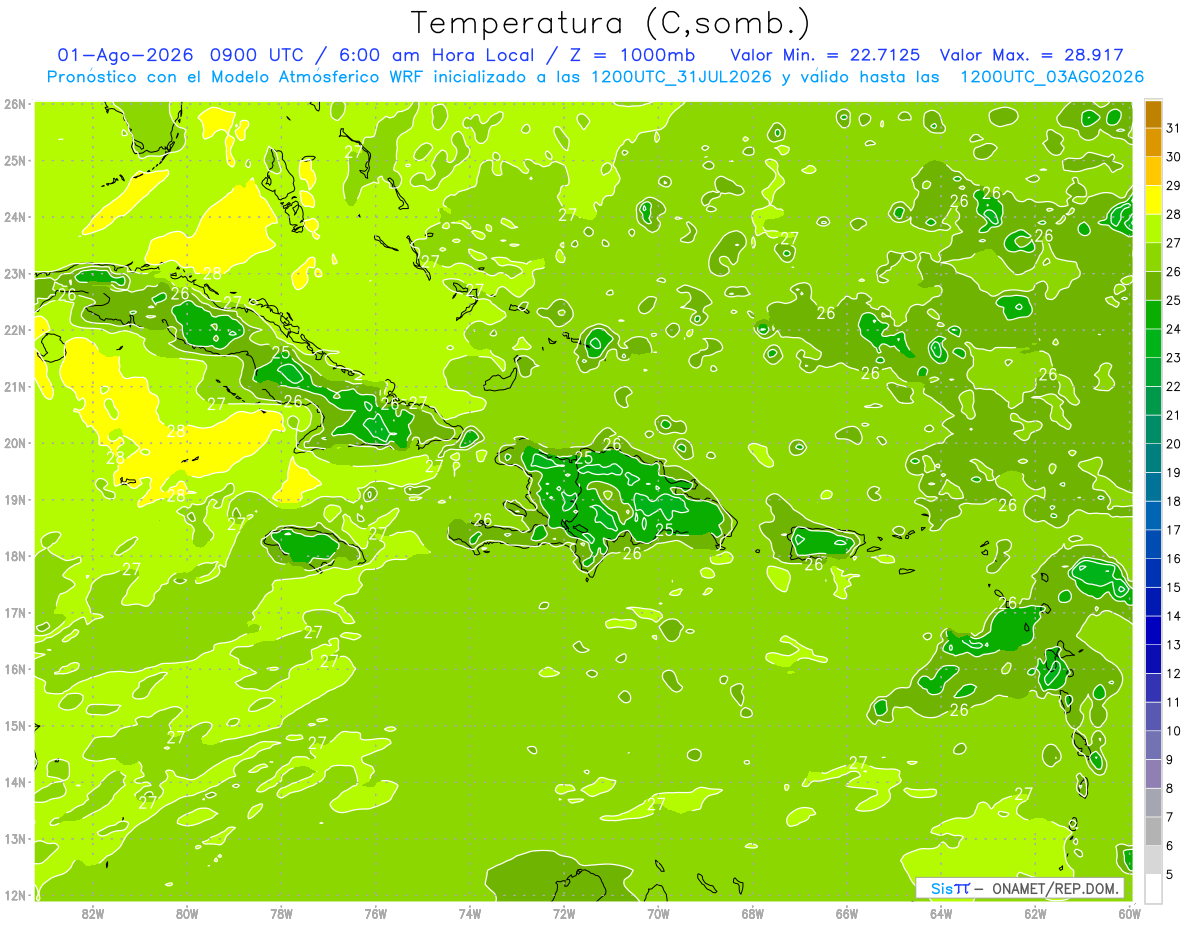
Task: Click the yellow legend swatch between 28 and 29
Action: (x=1153, y=200)
